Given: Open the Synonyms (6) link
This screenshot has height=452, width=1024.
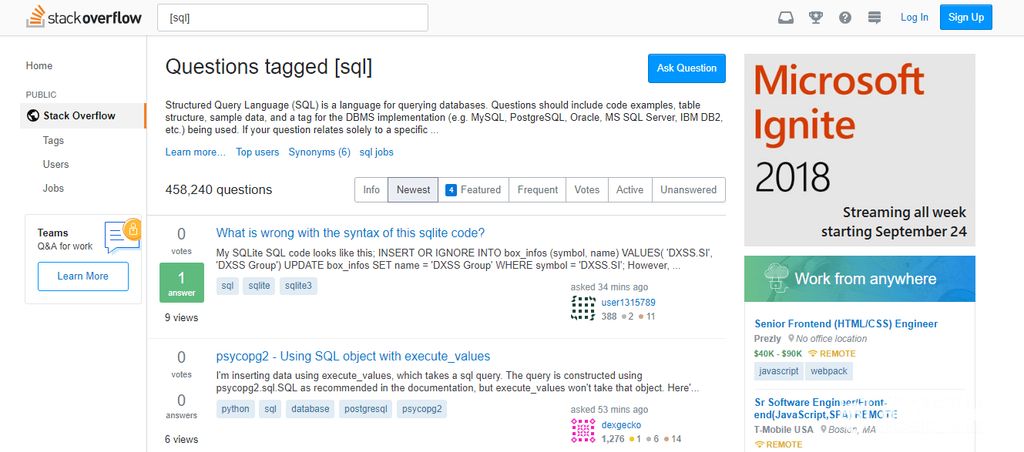Looking at the screenshot, I should coord(319,152).
